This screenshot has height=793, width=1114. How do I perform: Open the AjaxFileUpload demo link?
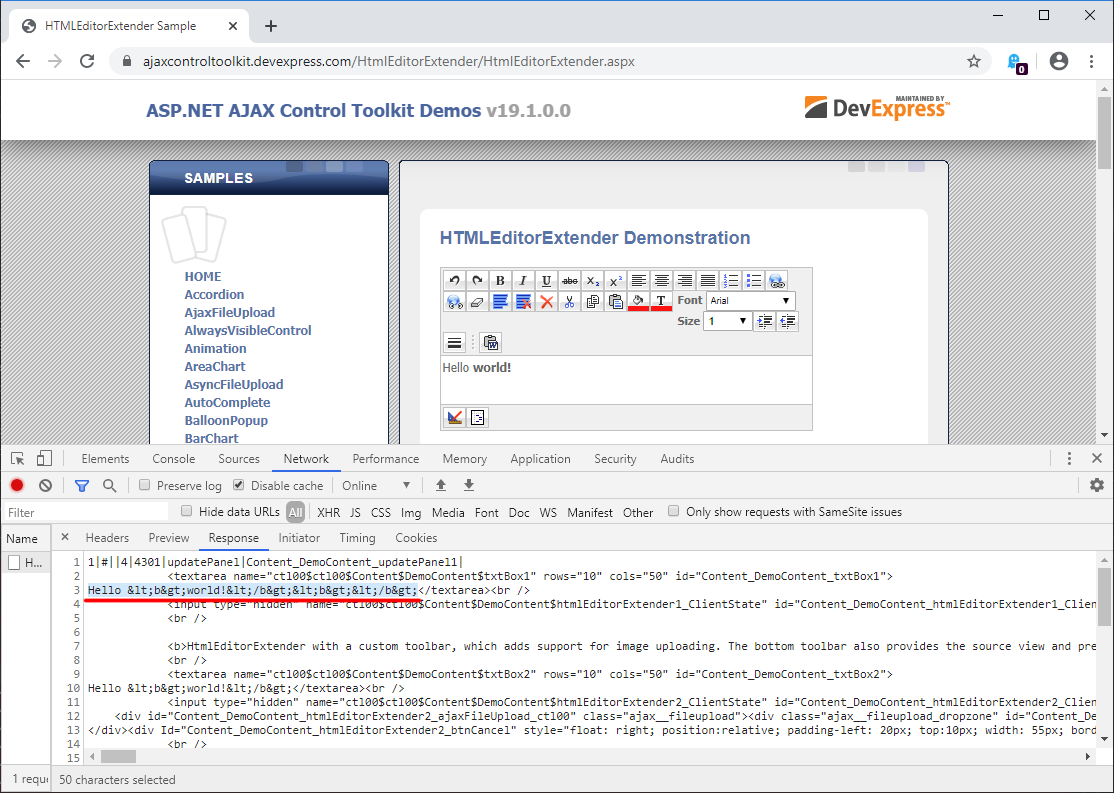pyautogui.click(x=231, y=312)
